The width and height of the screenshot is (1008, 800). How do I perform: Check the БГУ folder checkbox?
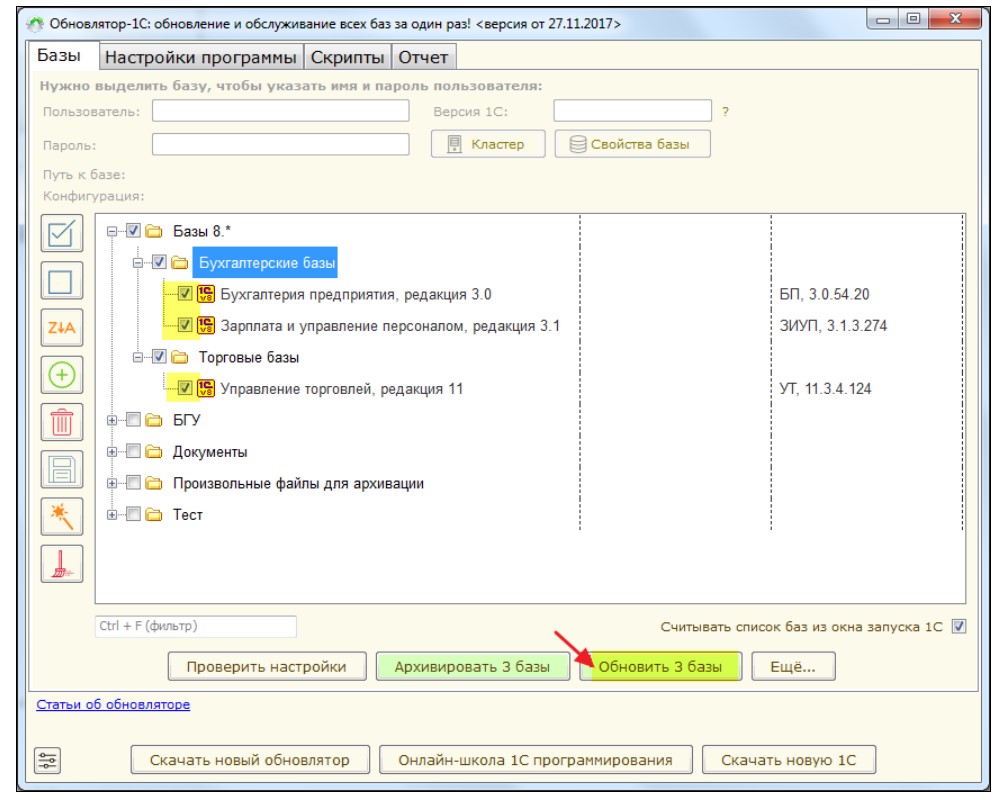pyautogui.click(x=133, y=419)
